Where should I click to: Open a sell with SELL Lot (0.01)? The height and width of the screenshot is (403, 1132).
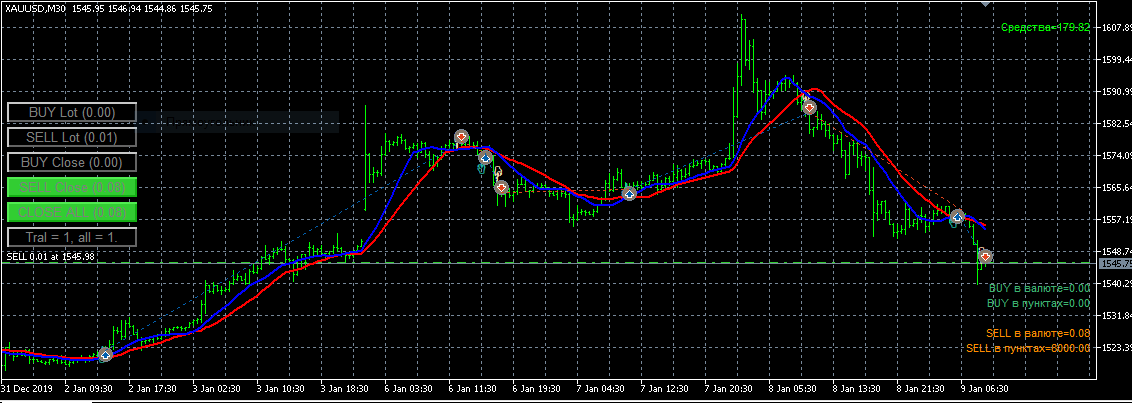point(72,137)
